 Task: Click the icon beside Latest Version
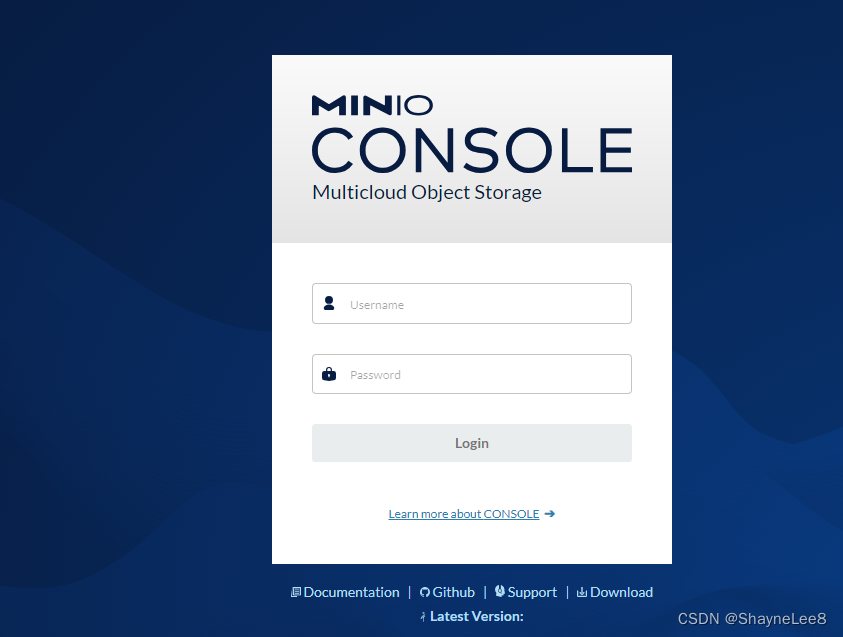423,617
